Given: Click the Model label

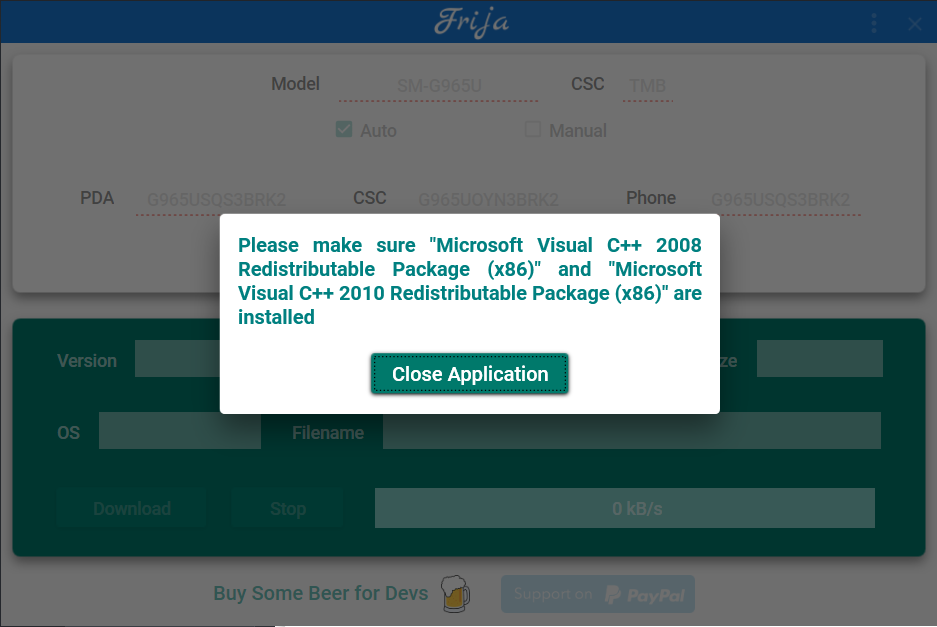Looking at the screenshot, I should pyautogui.click(x=295, y=84).
